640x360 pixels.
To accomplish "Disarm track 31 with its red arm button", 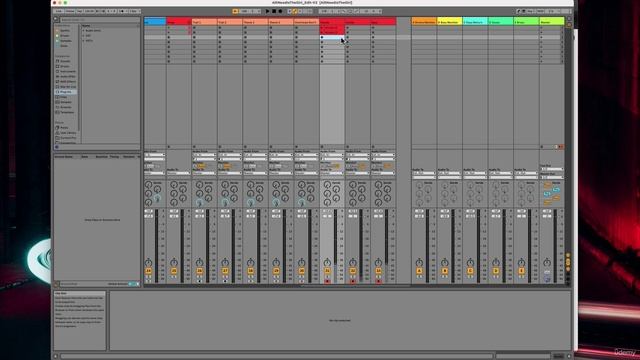I will [327, 281].
